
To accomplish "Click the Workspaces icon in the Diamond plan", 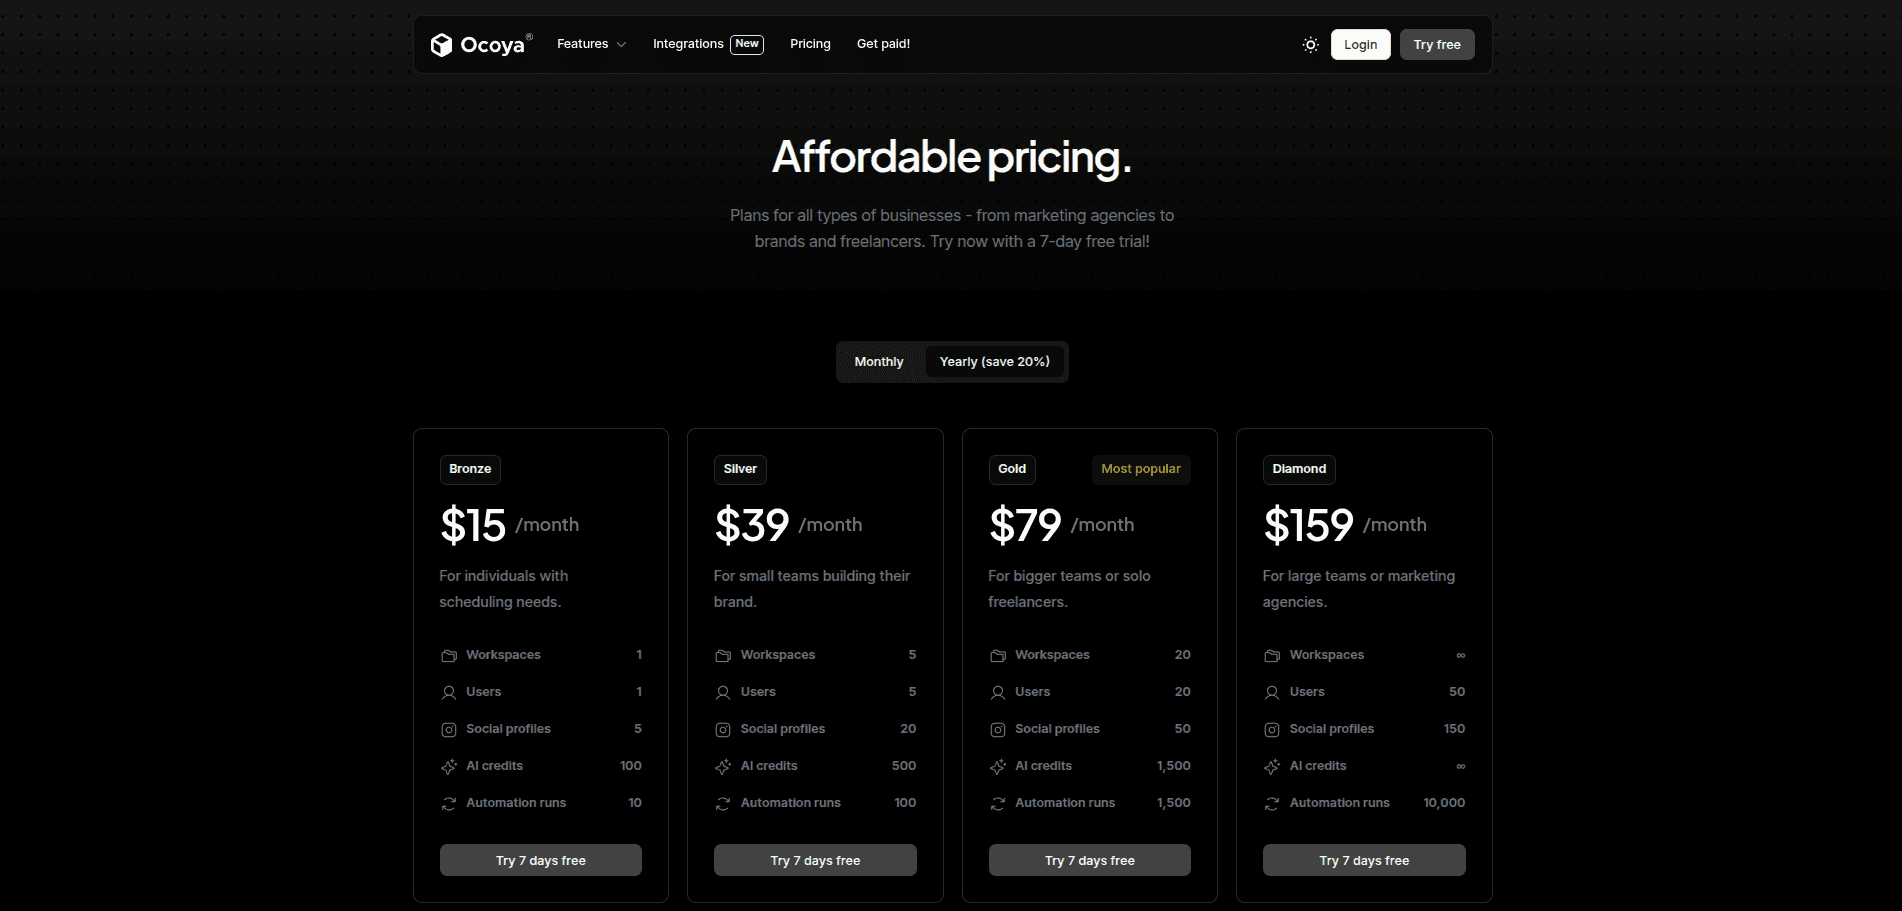I will pyautogui.click(x=1271, y=655).
